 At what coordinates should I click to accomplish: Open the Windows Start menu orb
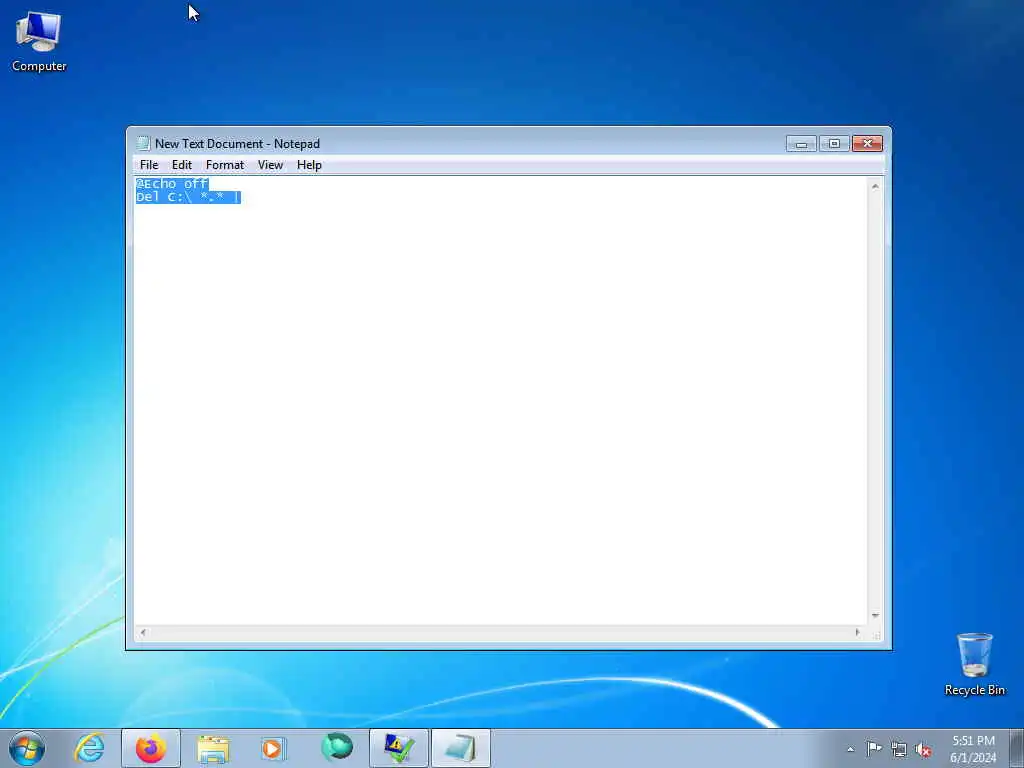27,748
